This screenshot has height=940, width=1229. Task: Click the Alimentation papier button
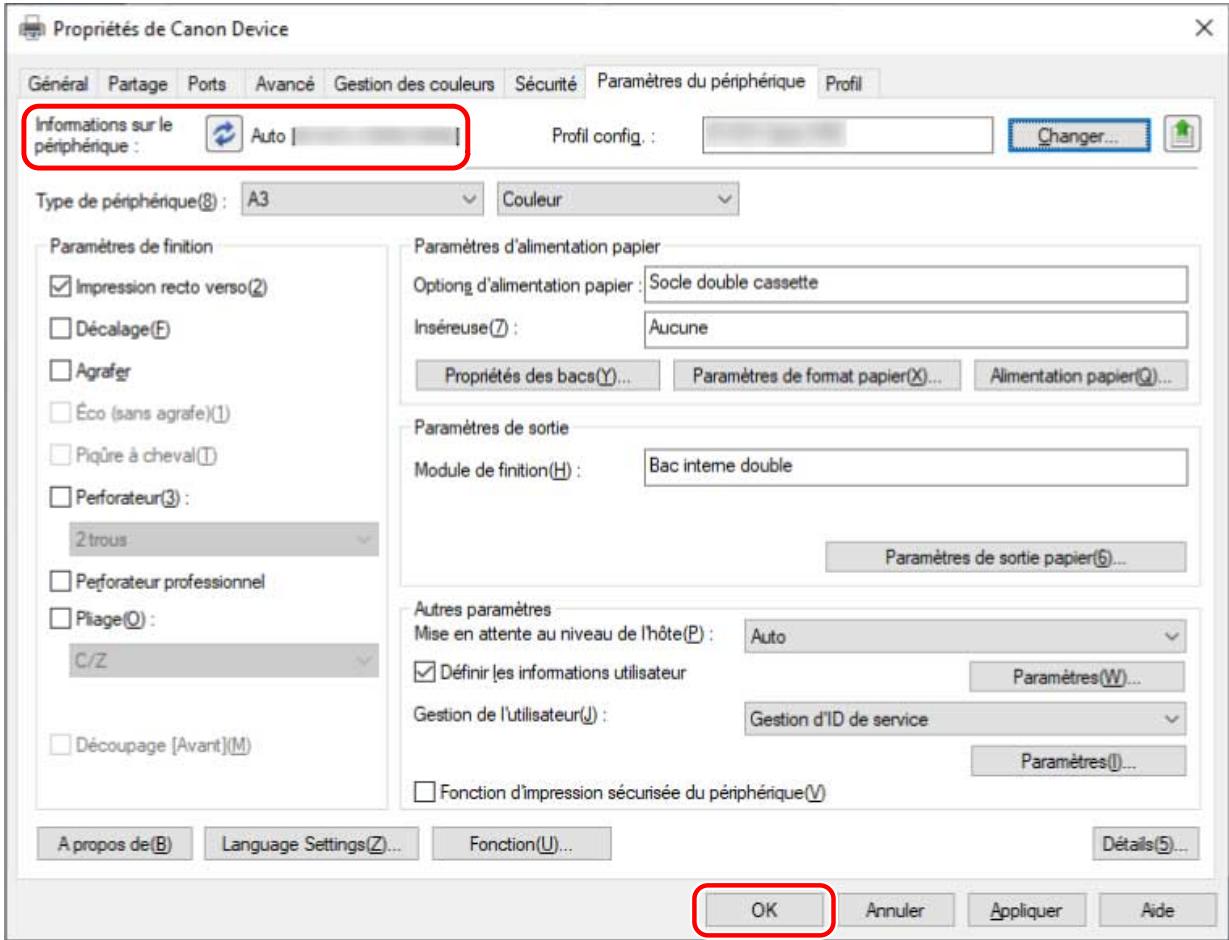pos(1080,377)
